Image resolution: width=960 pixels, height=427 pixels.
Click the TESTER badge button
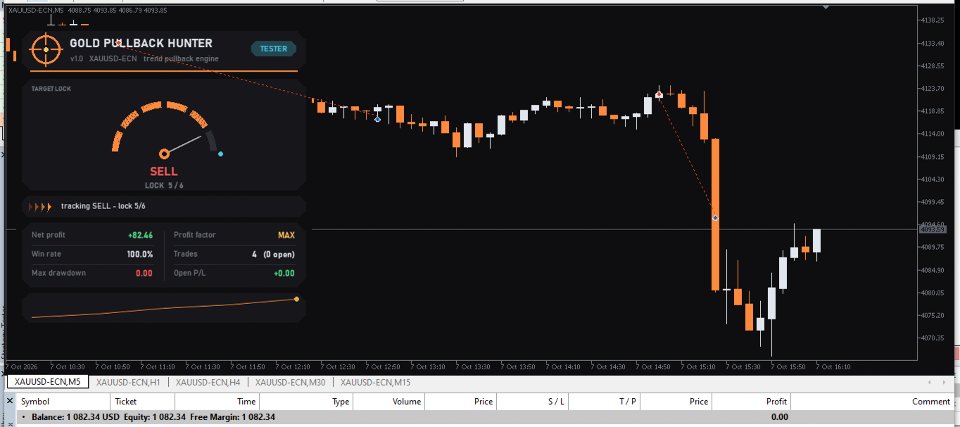[274, 49]
